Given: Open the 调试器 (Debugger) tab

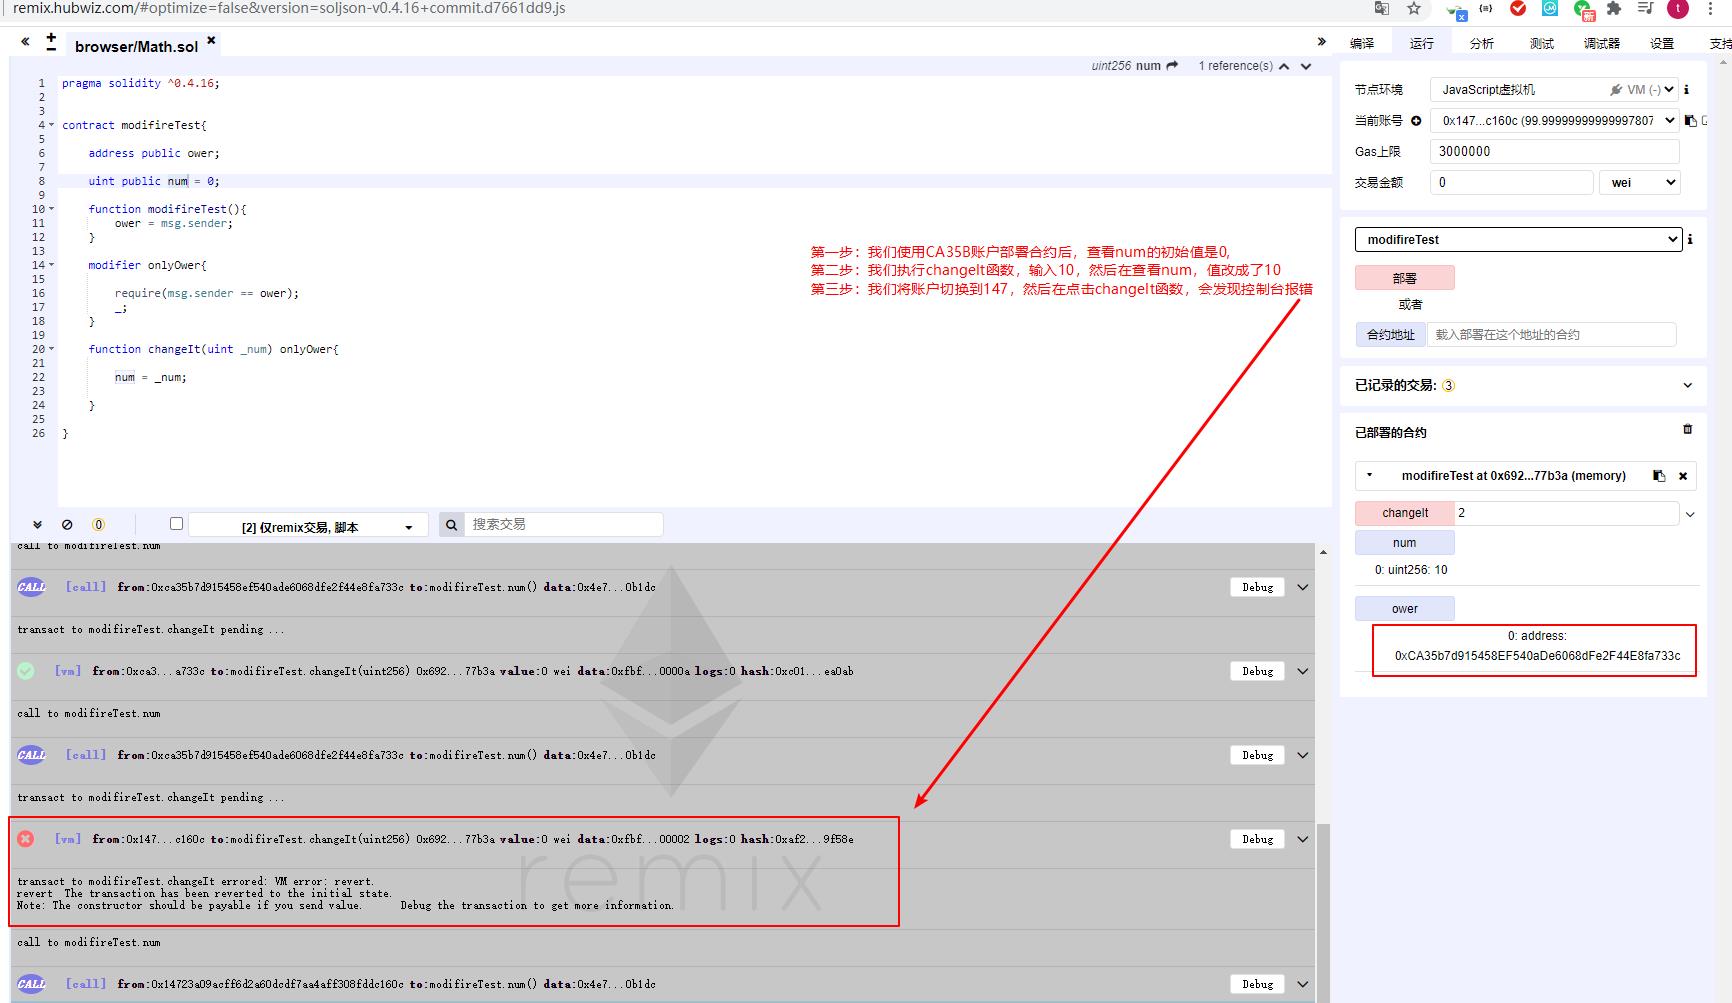Looking at the screenshot, I should click(1601, 43).
